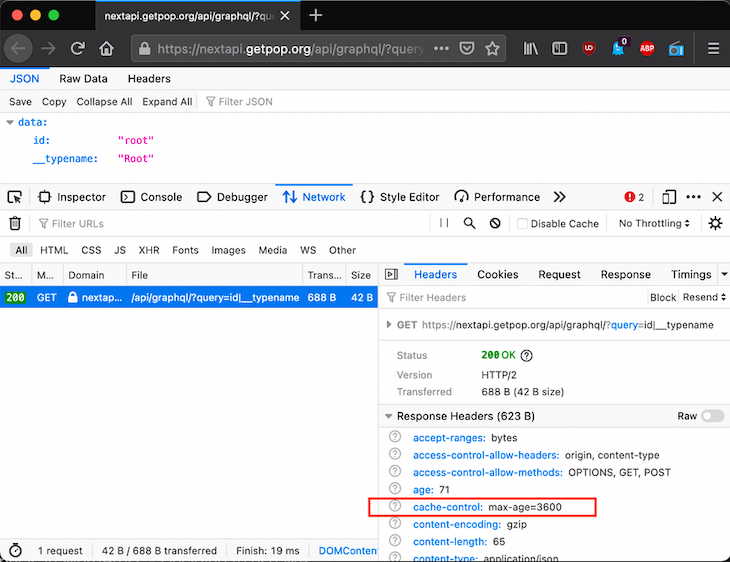The width and height of the screenshot is (730, 562).
Task: Switch to the JSON viewer Headers tab
Action: pyautogui.click(x=149, y=79)
